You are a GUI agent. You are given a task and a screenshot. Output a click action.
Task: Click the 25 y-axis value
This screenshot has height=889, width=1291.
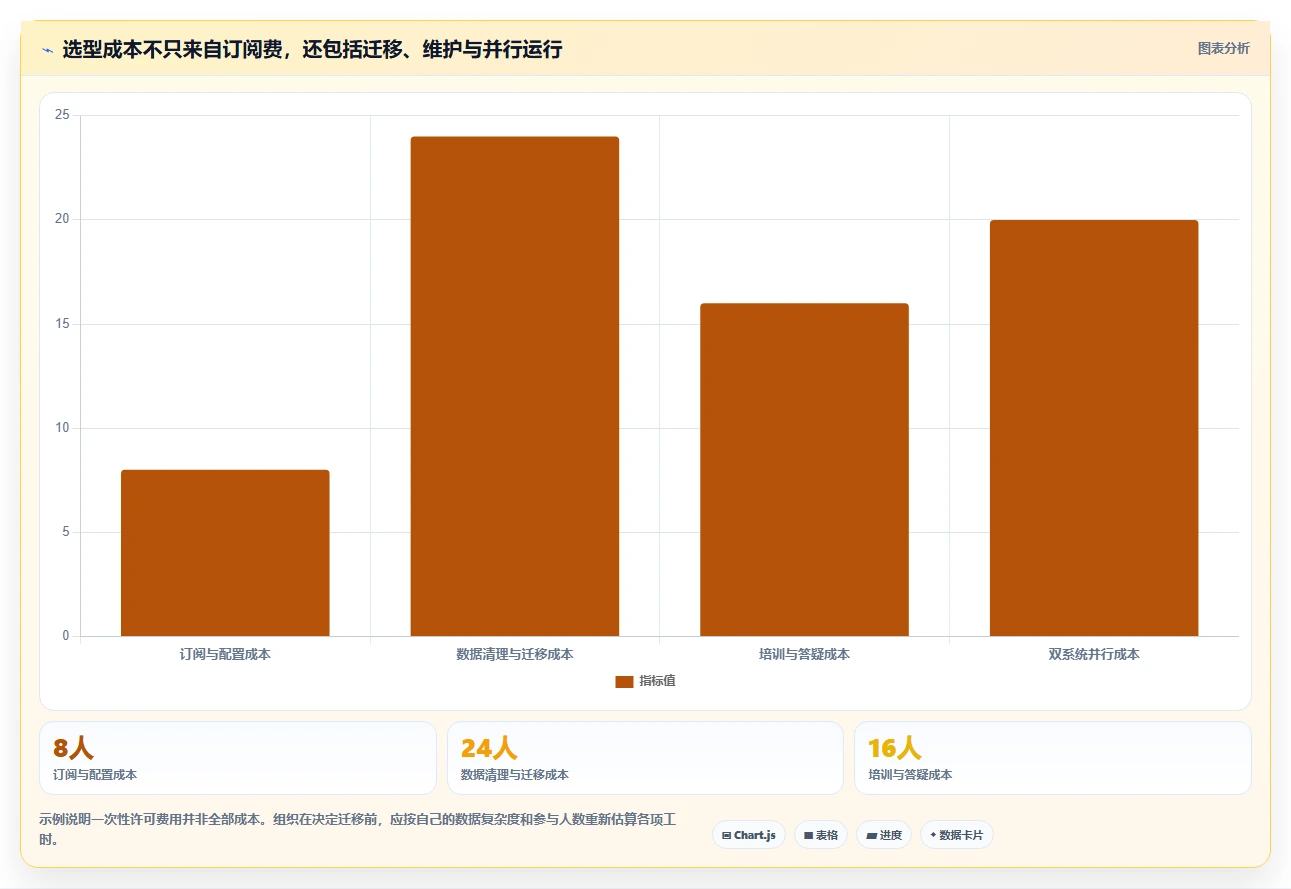(x=62, y=115)
